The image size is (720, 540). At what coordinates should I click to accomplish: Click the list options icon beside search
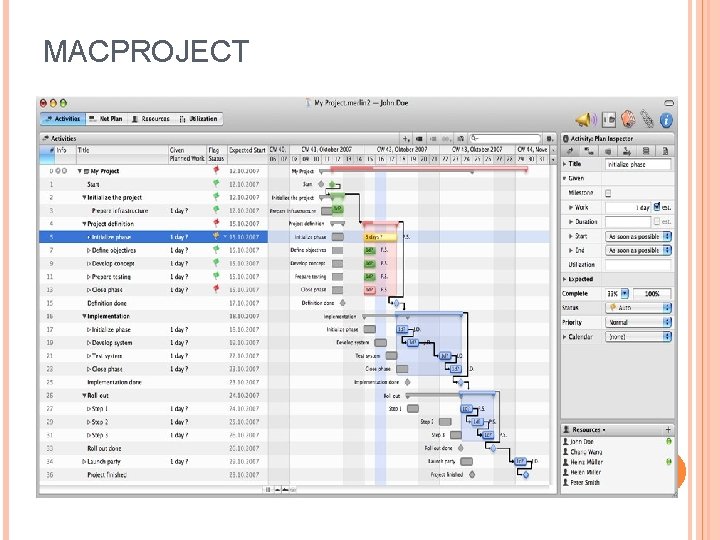[x=549, y=139]
